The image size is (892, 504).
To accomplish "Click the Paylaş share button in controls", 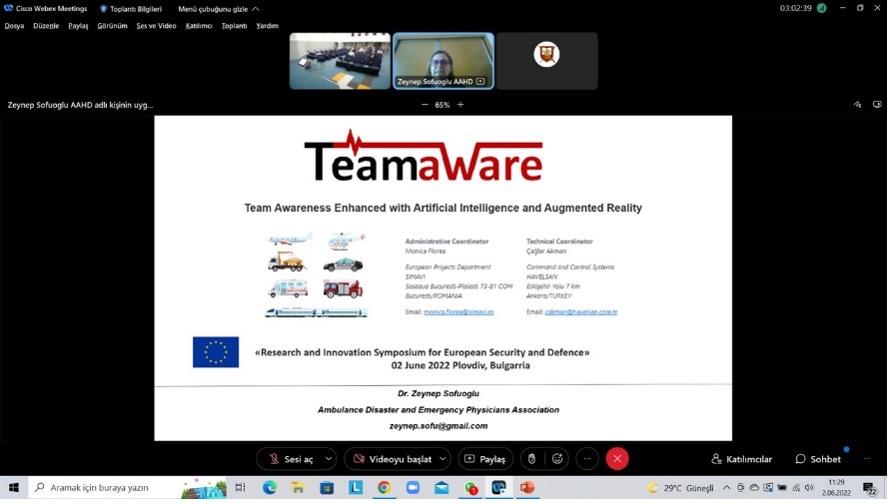I will pyautogui.click(x=485, y=459).
